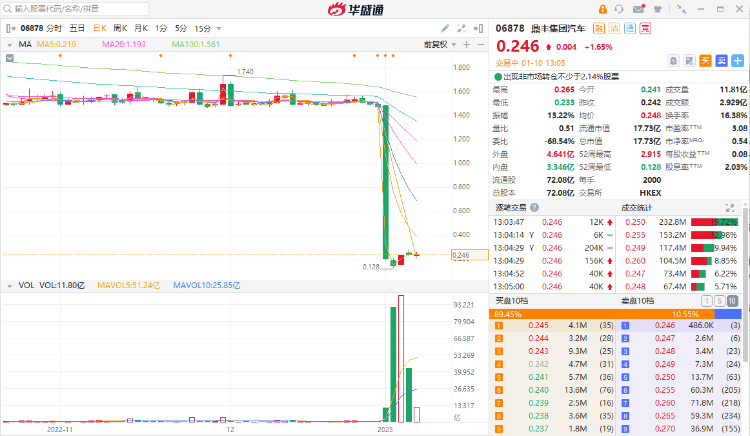Collapse the MA indicator arrow
This screenshot has height=436, width=750.
coord(9,45)
